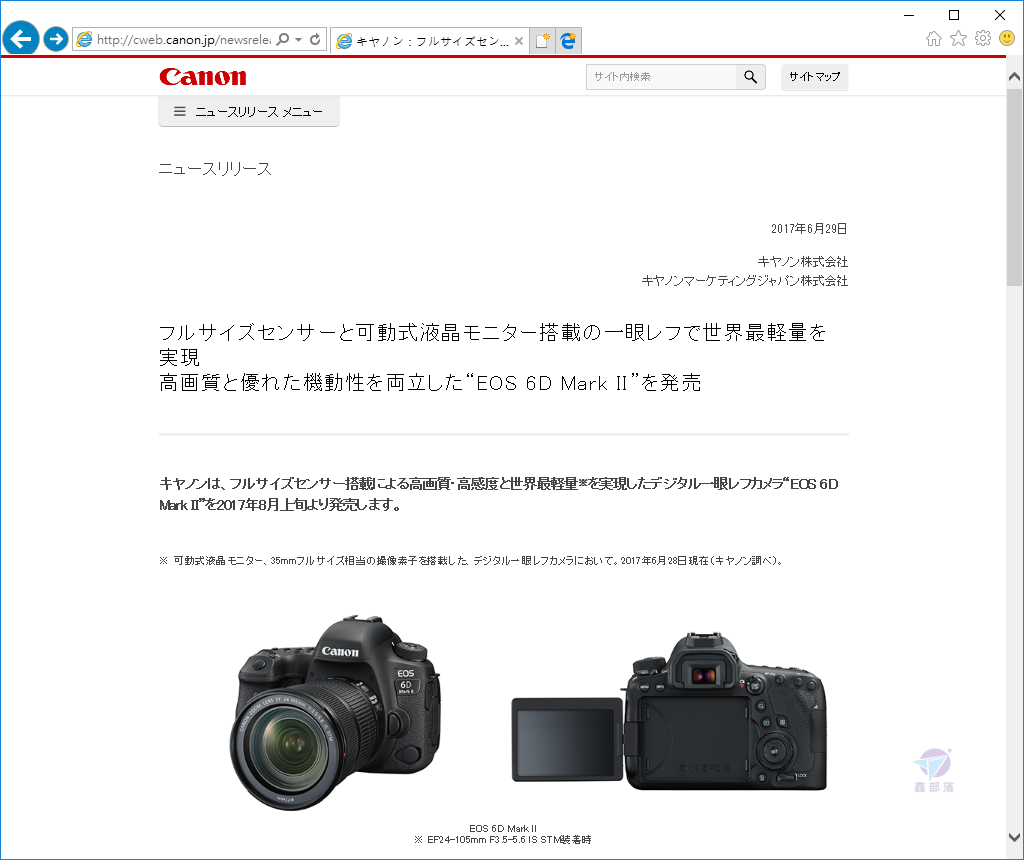Open Favorites with the star icon
The width and height of the screenshot is (1024, 860).
tap(958, 39)
